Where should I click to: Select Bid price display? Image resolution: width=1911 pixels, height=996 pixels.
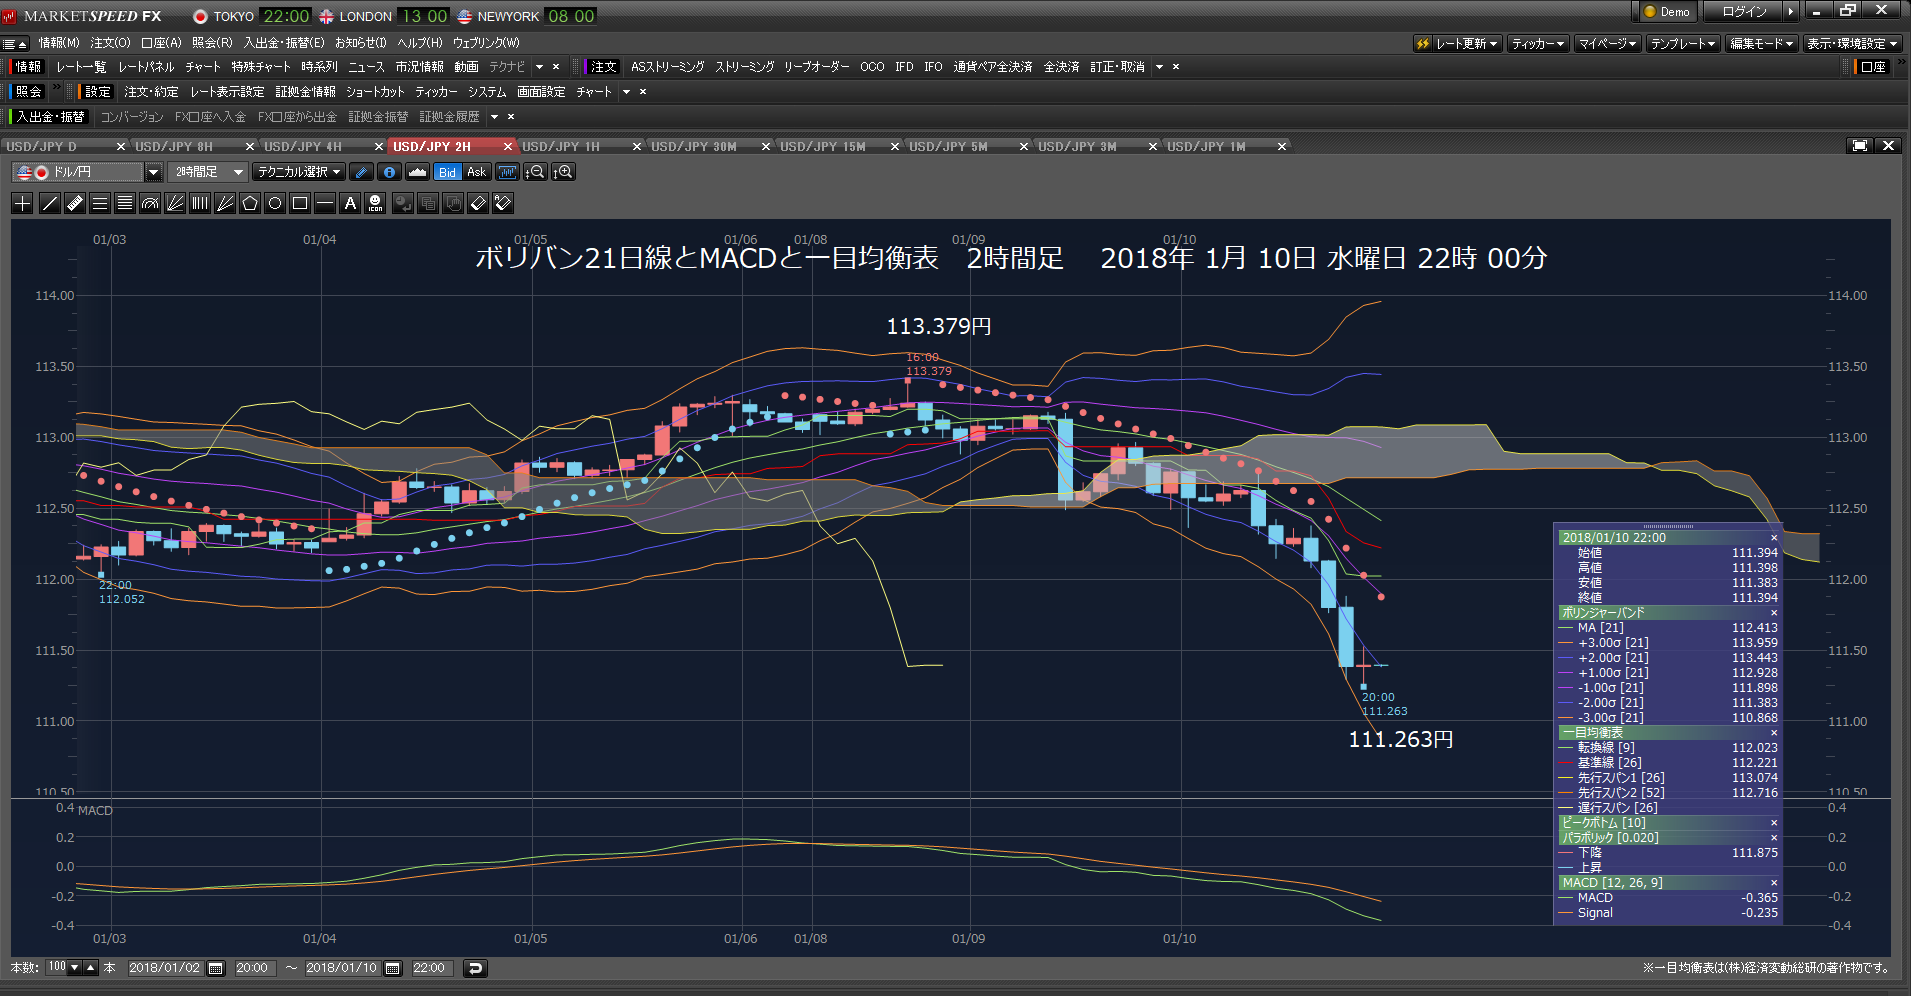point(447,172)
